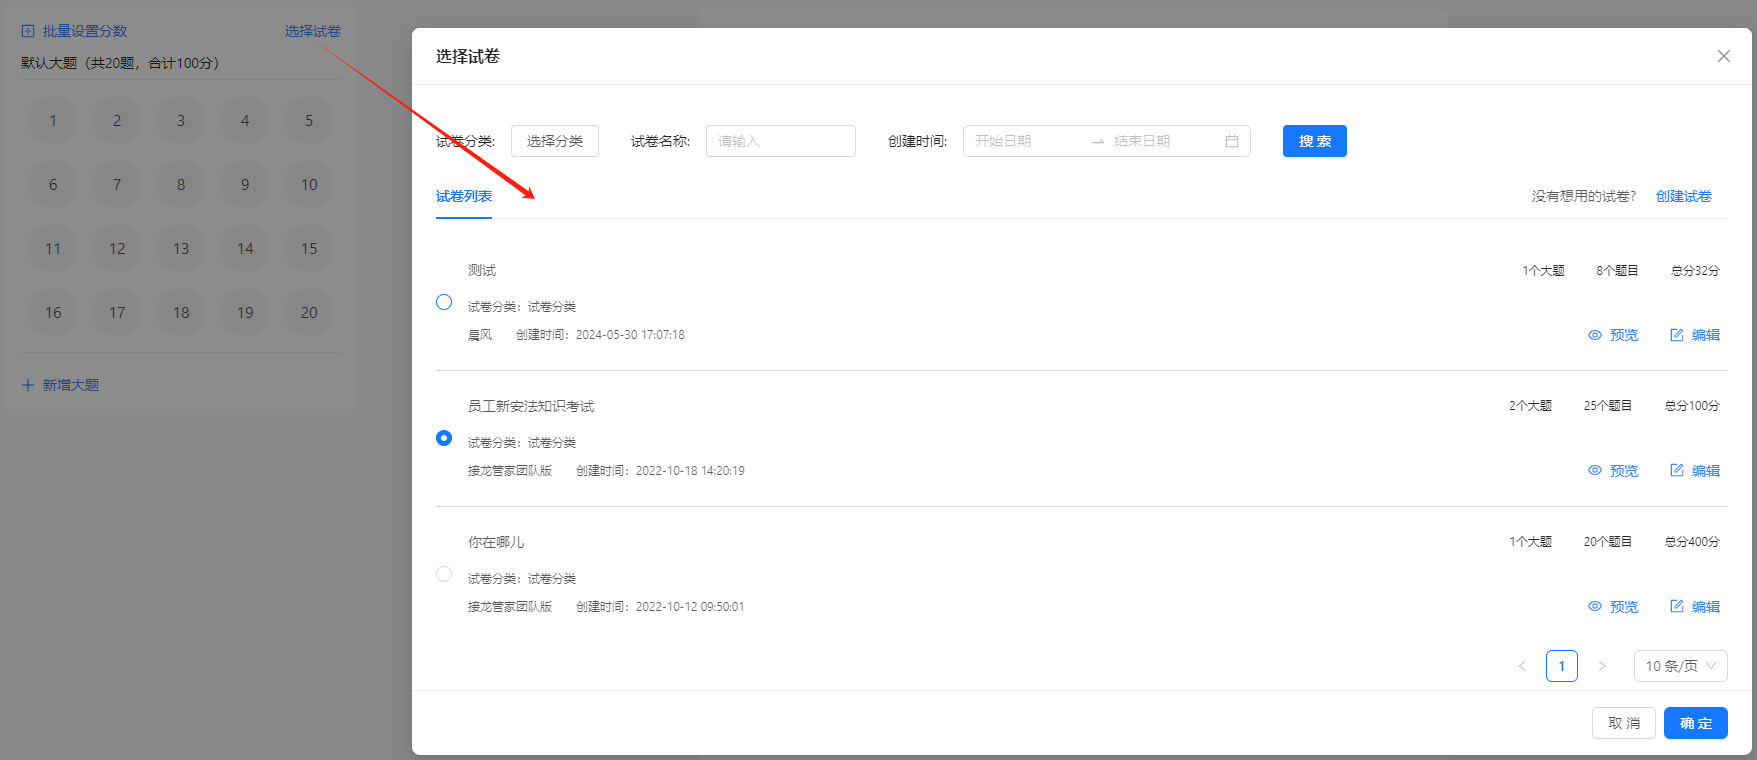Click the plus icon beside 新增大题
1757x760 pixels.
(28, 385)
